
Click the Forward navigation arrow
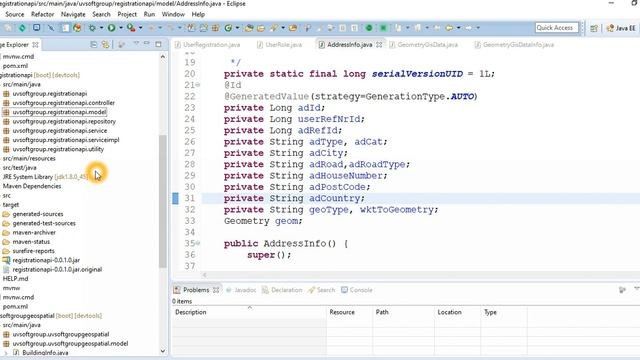pyautogui.click(x=469, y=28)
